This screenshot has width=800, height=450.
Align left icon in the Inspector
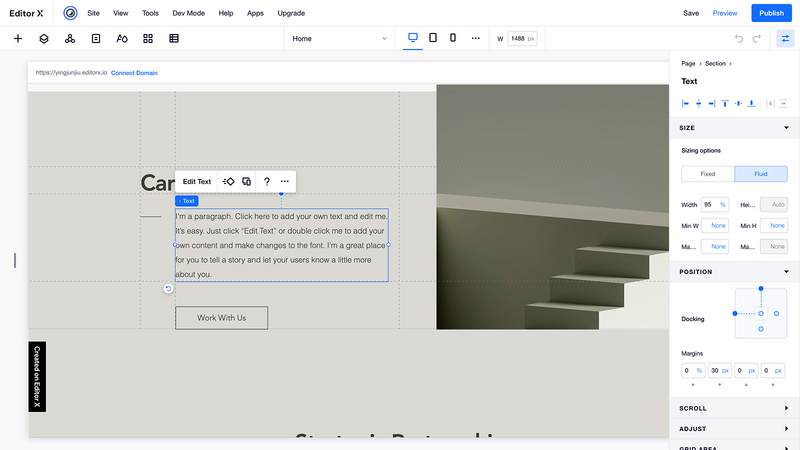click(x=685, y=104)
